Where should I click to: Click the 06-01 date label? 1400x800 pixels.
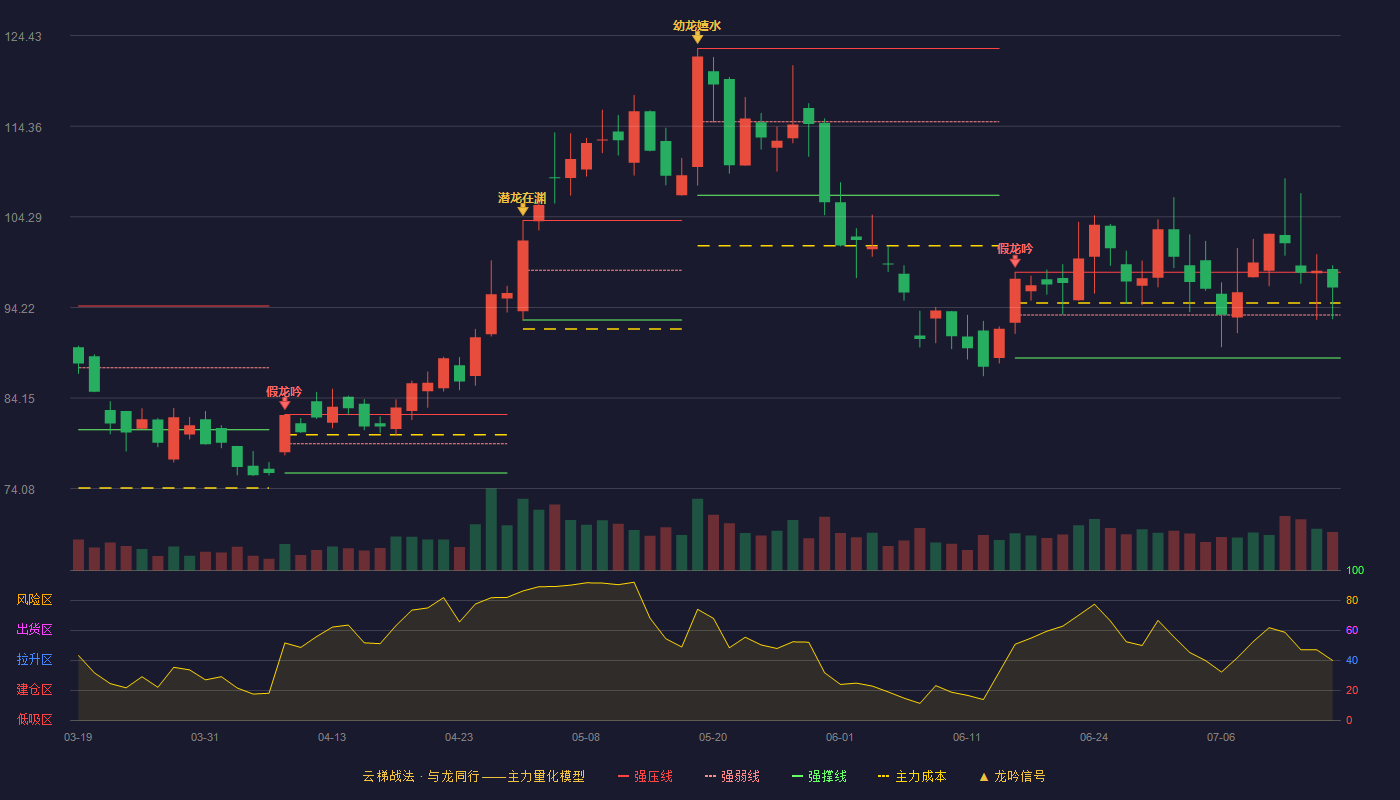coord(840,737)
